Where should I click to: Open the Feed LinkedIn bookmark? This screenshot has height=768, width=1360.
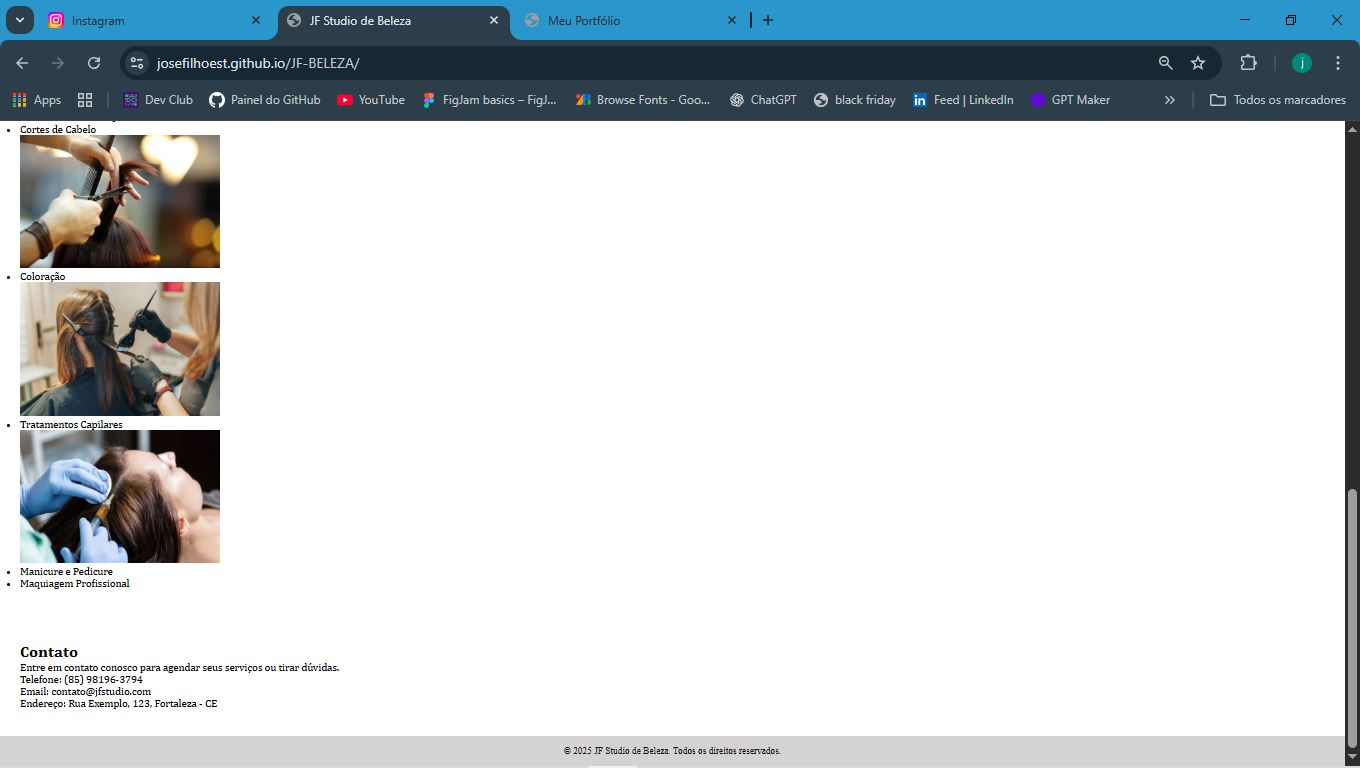click(x=963, y=100)
